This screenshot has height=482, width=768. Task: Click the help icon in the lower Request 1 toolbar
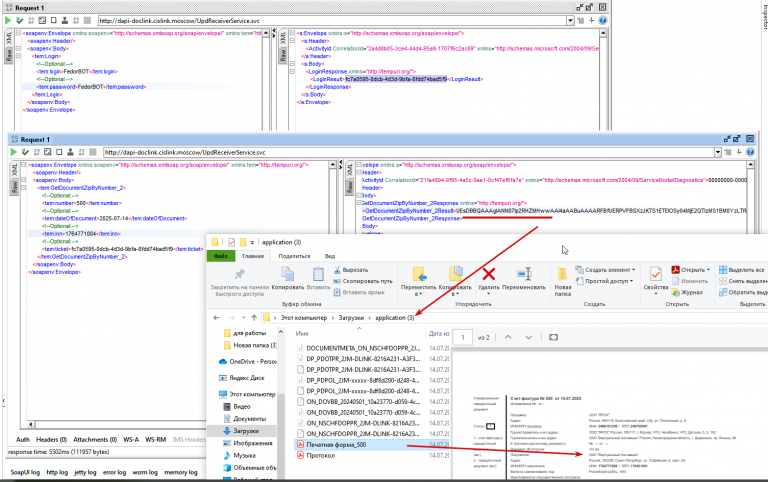[x=750, y=152]
